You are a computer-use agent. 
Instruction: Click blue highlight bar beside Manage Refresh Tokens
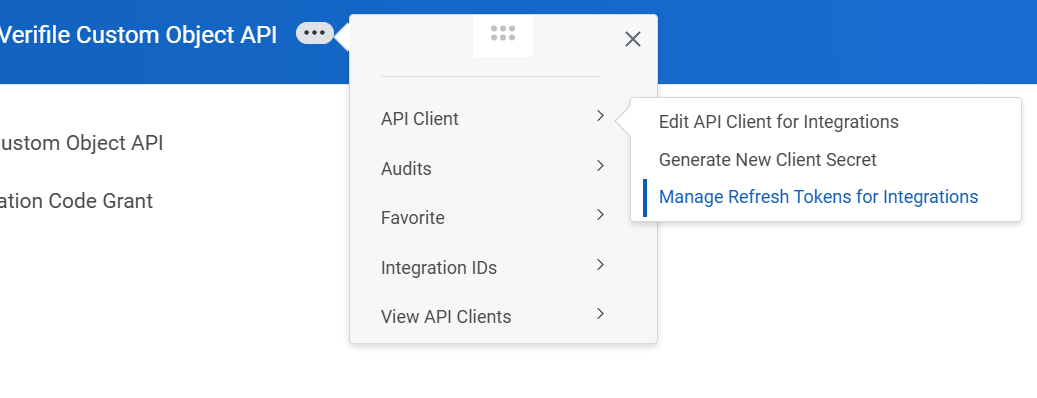[x=645, y=198]
